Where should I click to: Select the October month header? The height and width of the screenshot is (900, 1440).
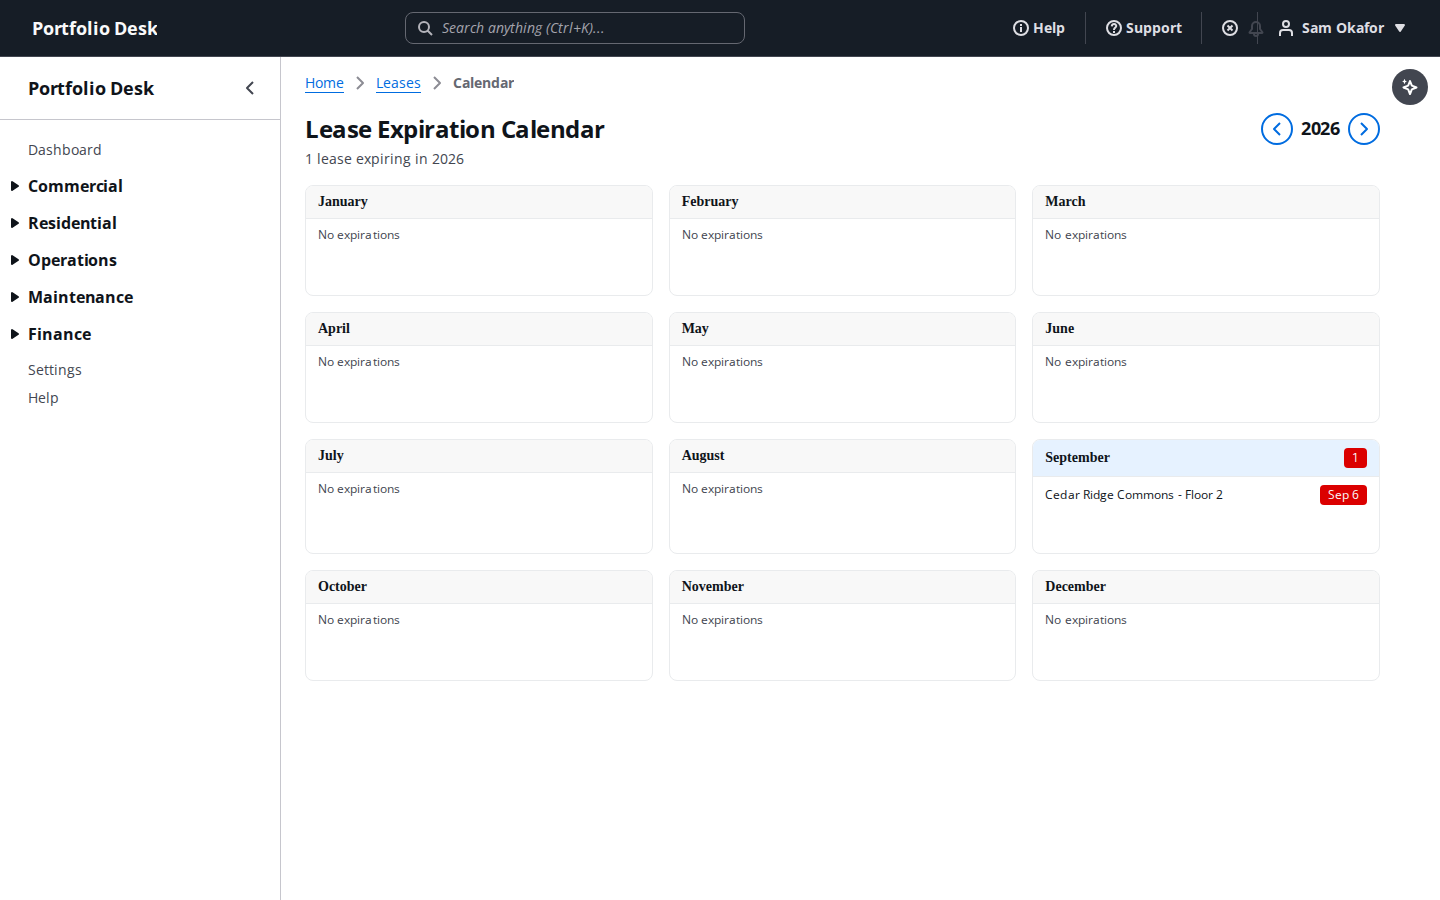point(479,587)
